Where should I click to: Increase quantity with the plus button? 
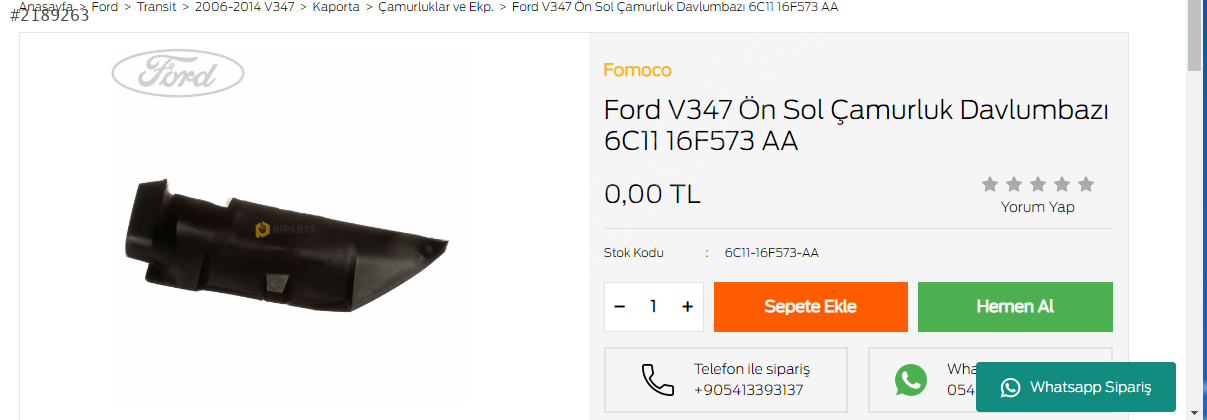[x=687, y=307]
